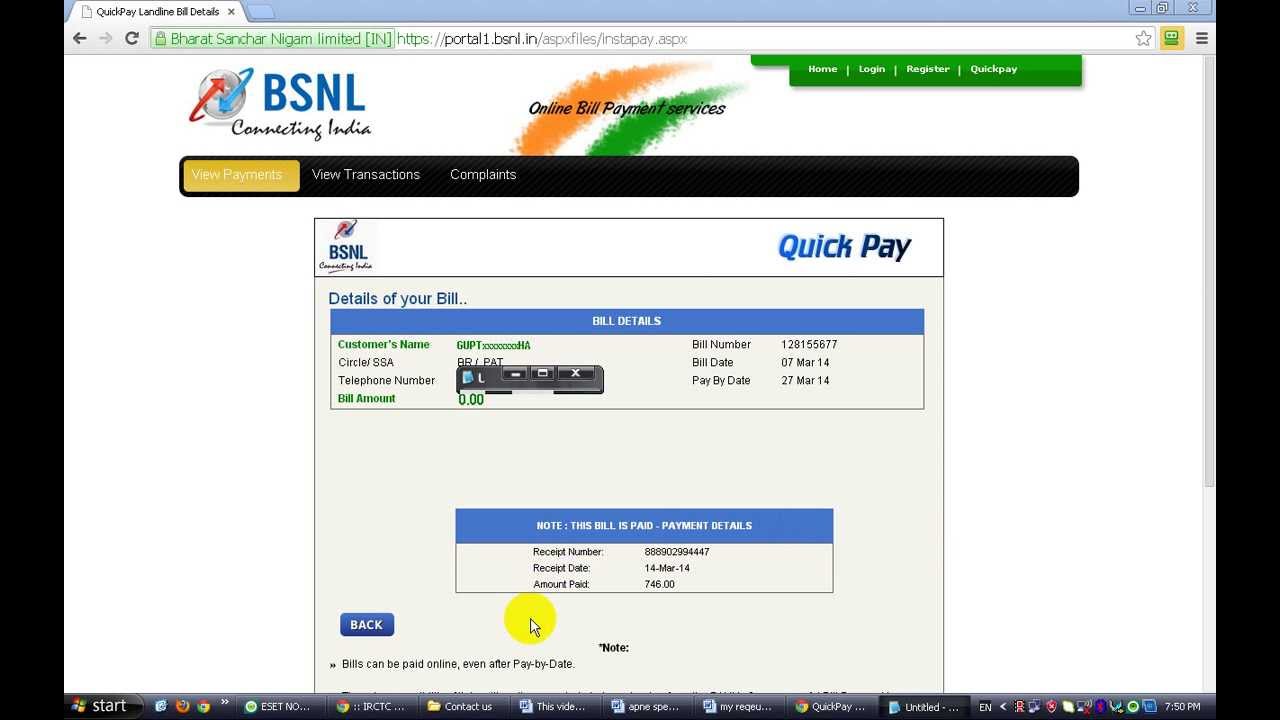This screenshot has height=720, width=1280.
Task: Click the floating overlay window's document icon
Action: [x=467, y=378]
